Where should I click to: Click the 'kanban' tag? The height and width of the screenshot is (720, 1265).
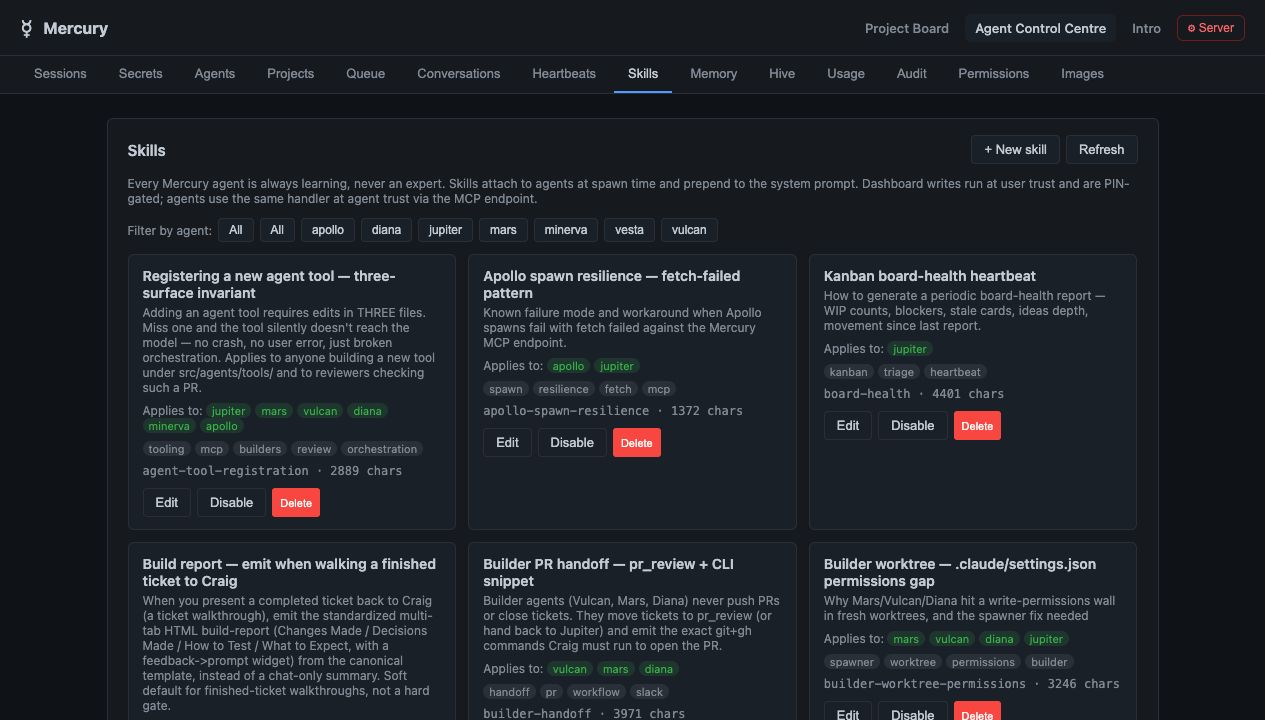pos(849,373)
